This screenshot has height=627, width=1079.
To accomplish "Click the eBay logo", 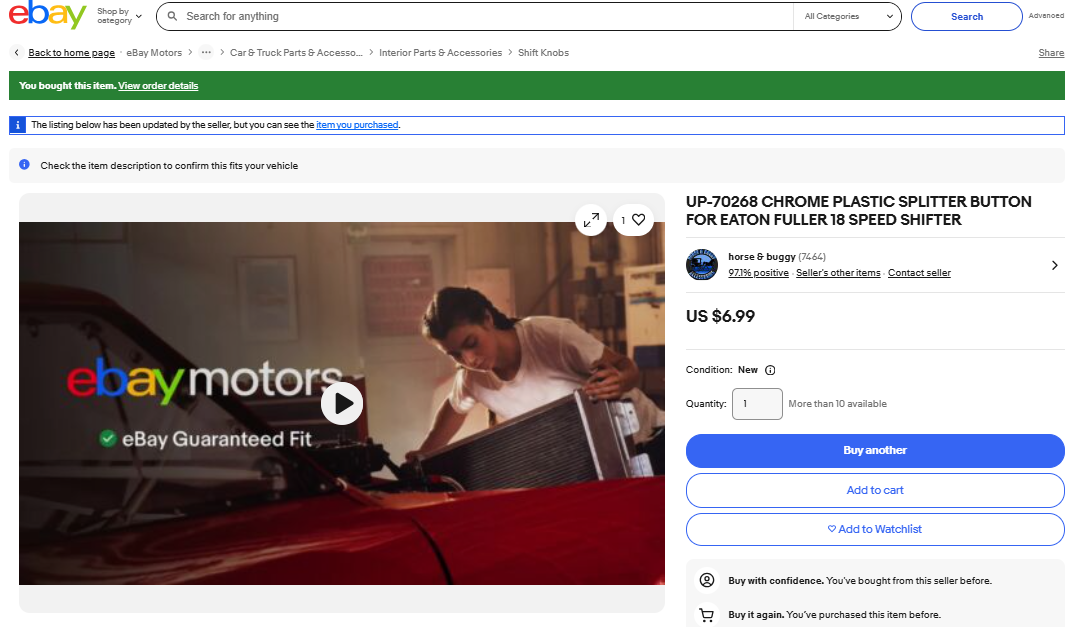I will click(x=47, y=15).
